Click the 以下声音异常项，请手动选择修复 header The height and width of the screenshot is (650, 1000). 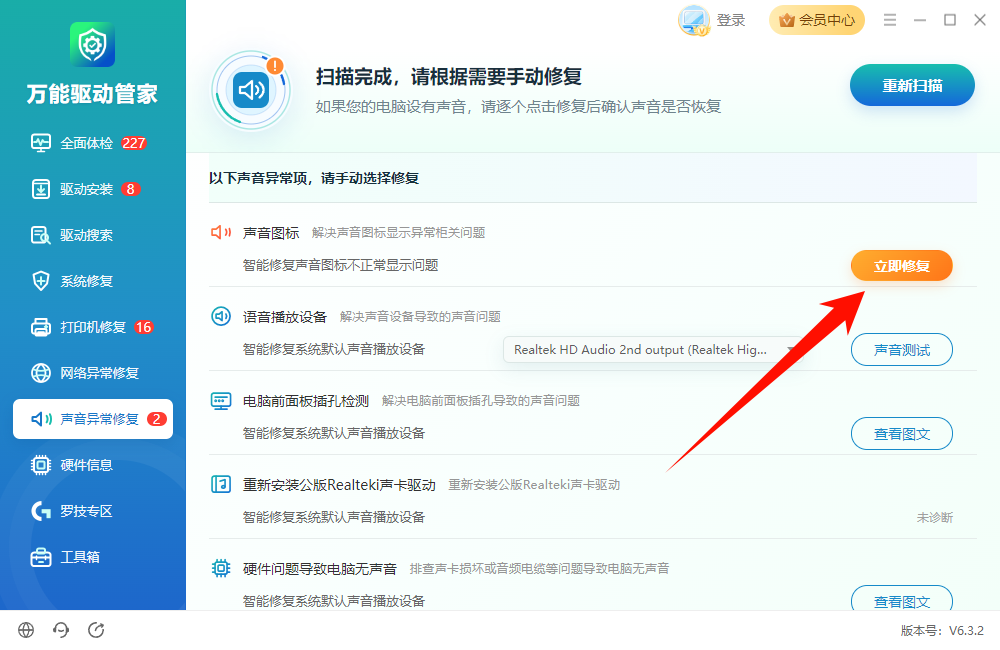[314, 178]
